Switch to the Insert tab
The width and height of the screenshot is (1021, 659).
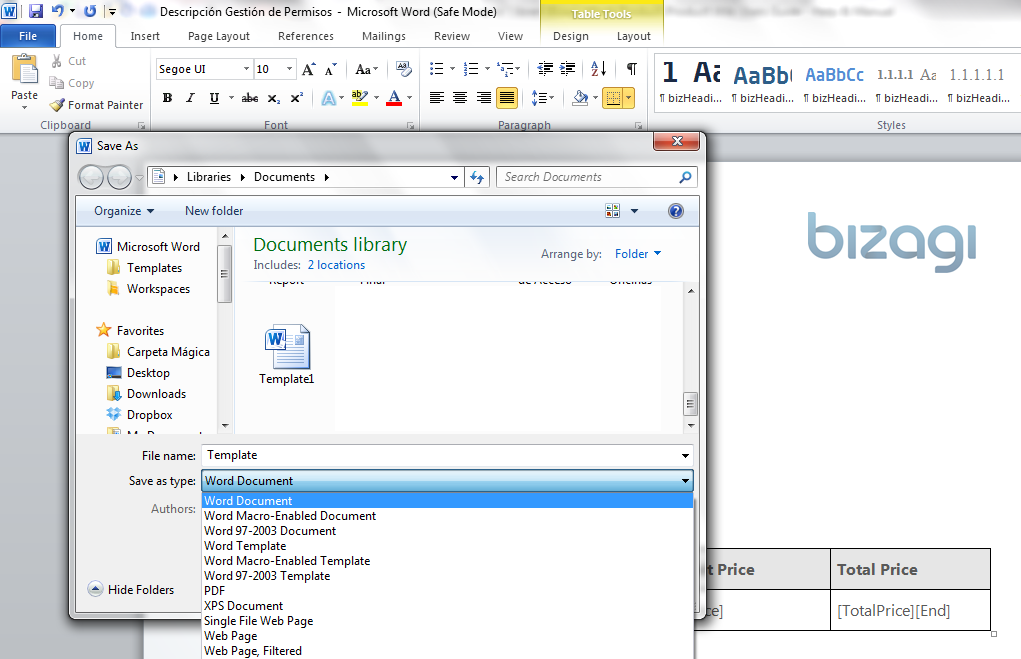[x=145, y=36]
